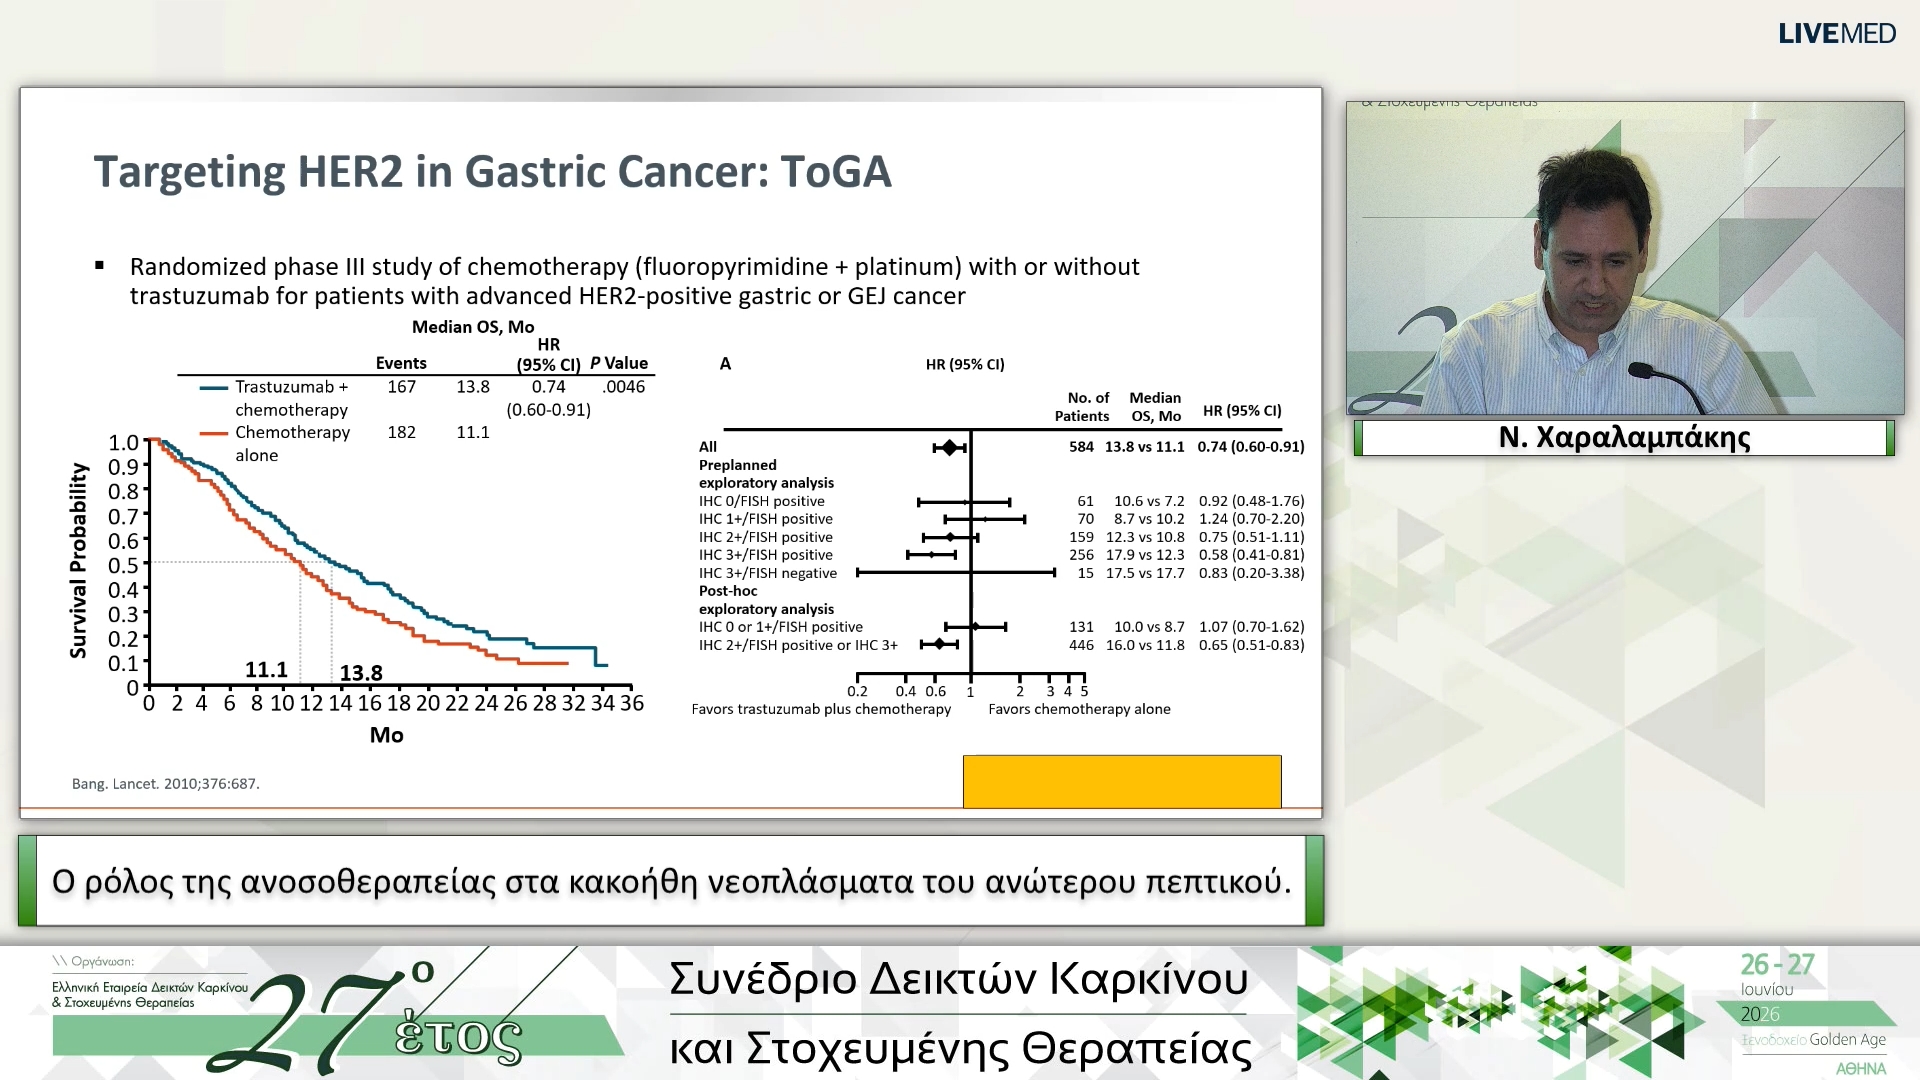Click the All diamond on forest plot
The image size is (1920, 1080).
click(x=950, y=447)
